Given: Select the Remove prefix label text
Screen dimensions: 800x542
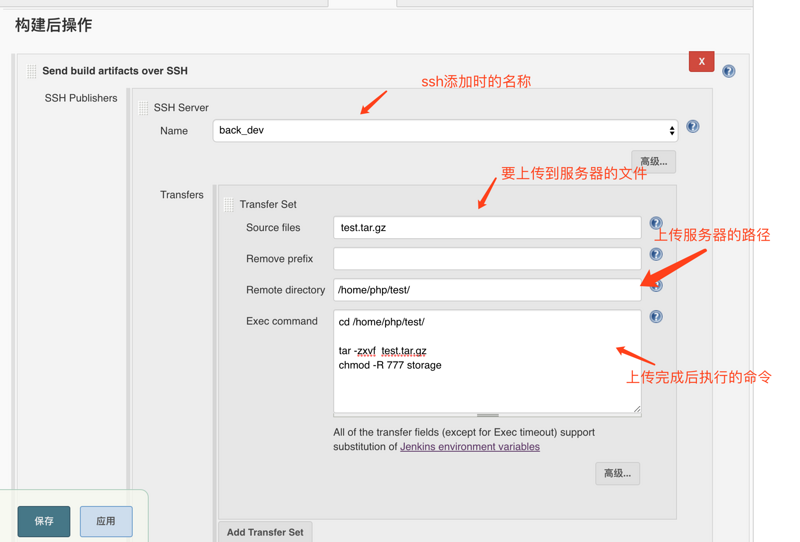Looking at the screenshot, I should pos(280,259).
